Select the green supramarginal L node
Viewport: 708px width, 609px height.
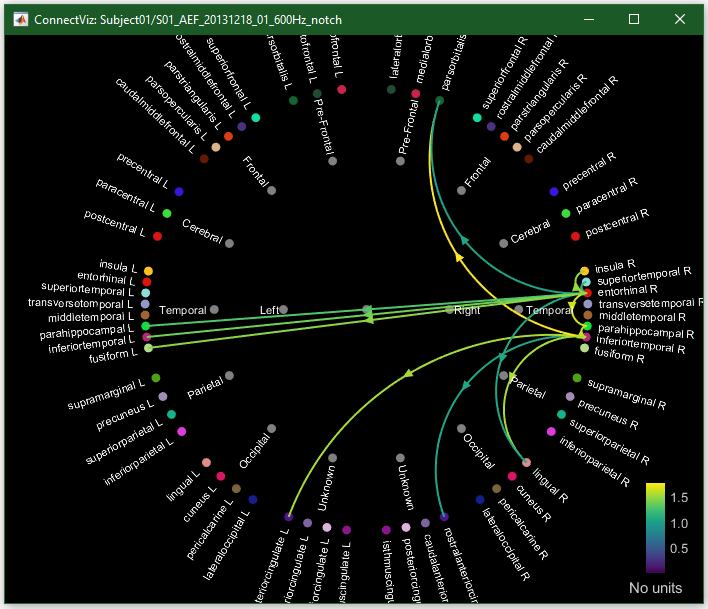[x=155, y=378]
